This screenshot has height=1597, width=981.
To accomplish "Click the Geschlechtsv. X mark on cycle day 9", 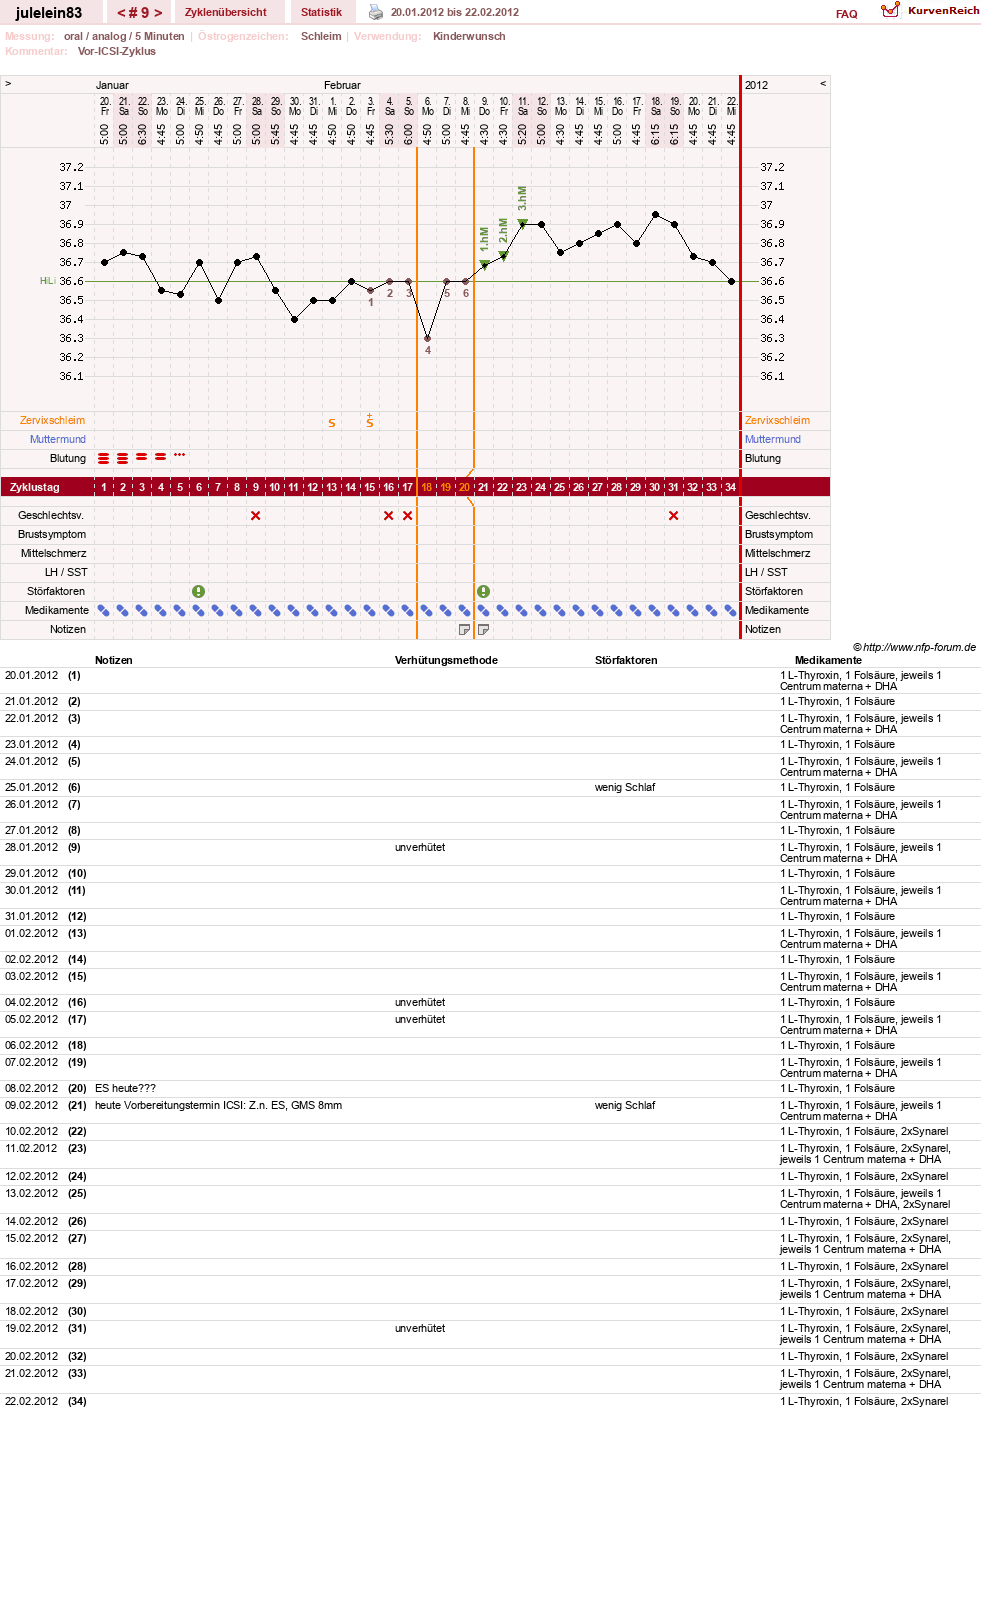I will [256, 516].
